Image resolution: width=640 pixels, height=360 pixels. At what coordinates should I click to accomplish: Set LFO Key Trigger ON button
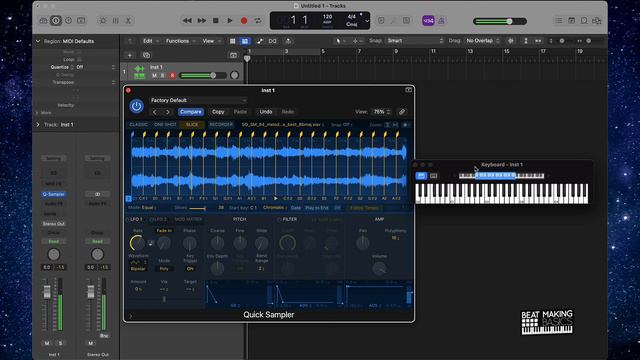click(190, 269)
